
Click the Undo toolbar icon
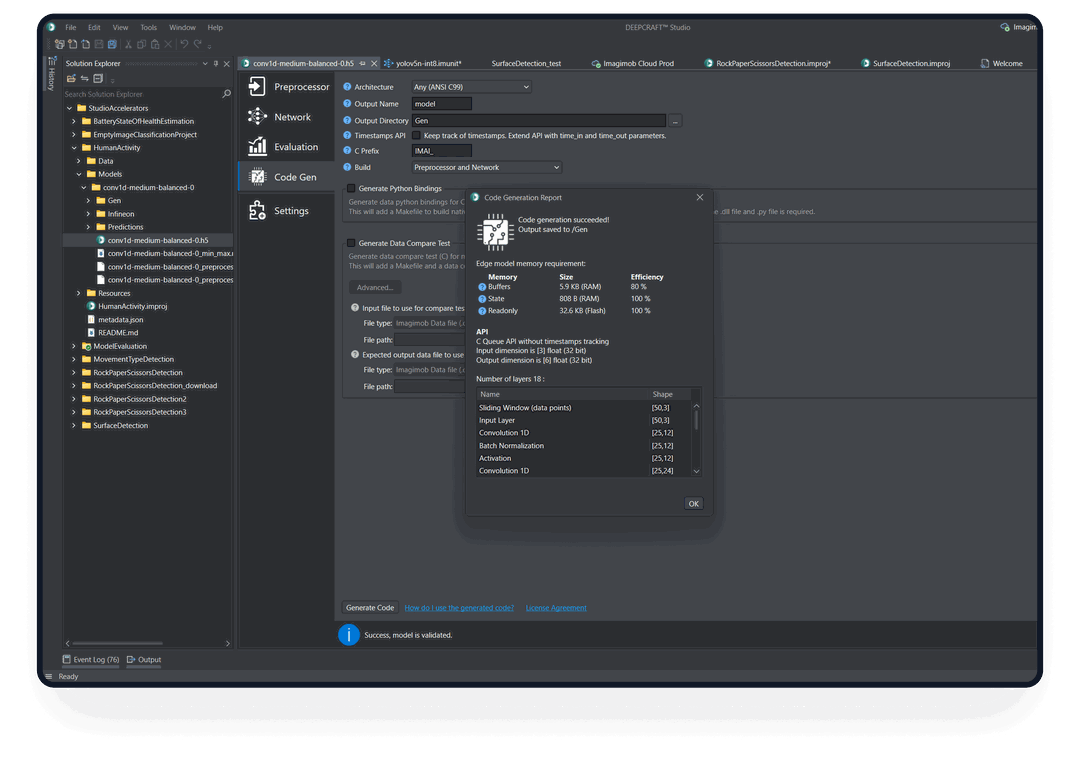184,44
